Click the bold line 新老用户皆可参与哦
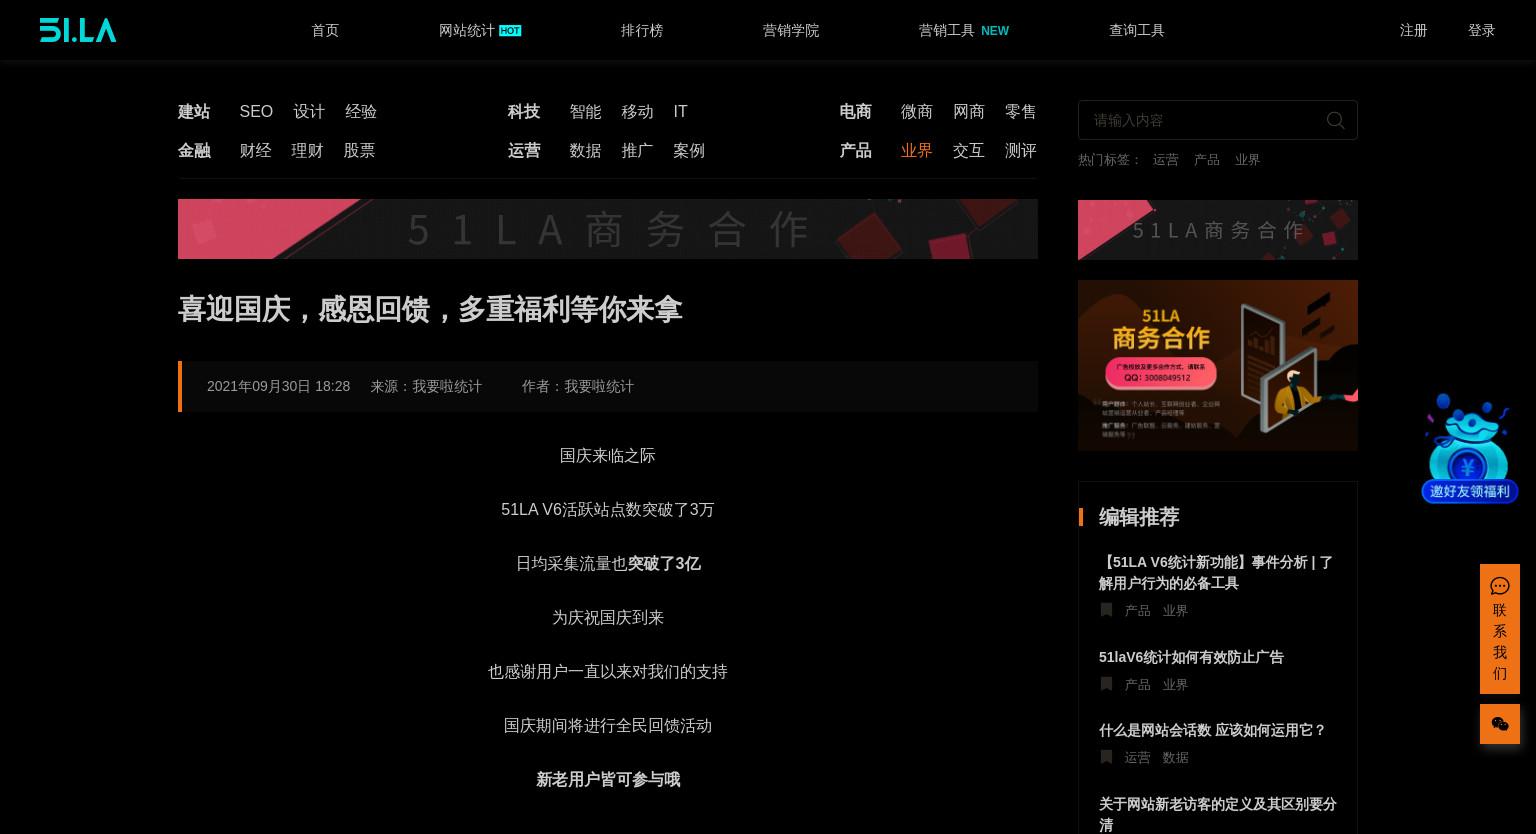The width and height of the screenshot is (1536, 834). pyautogui.click(x=608, y=779)
